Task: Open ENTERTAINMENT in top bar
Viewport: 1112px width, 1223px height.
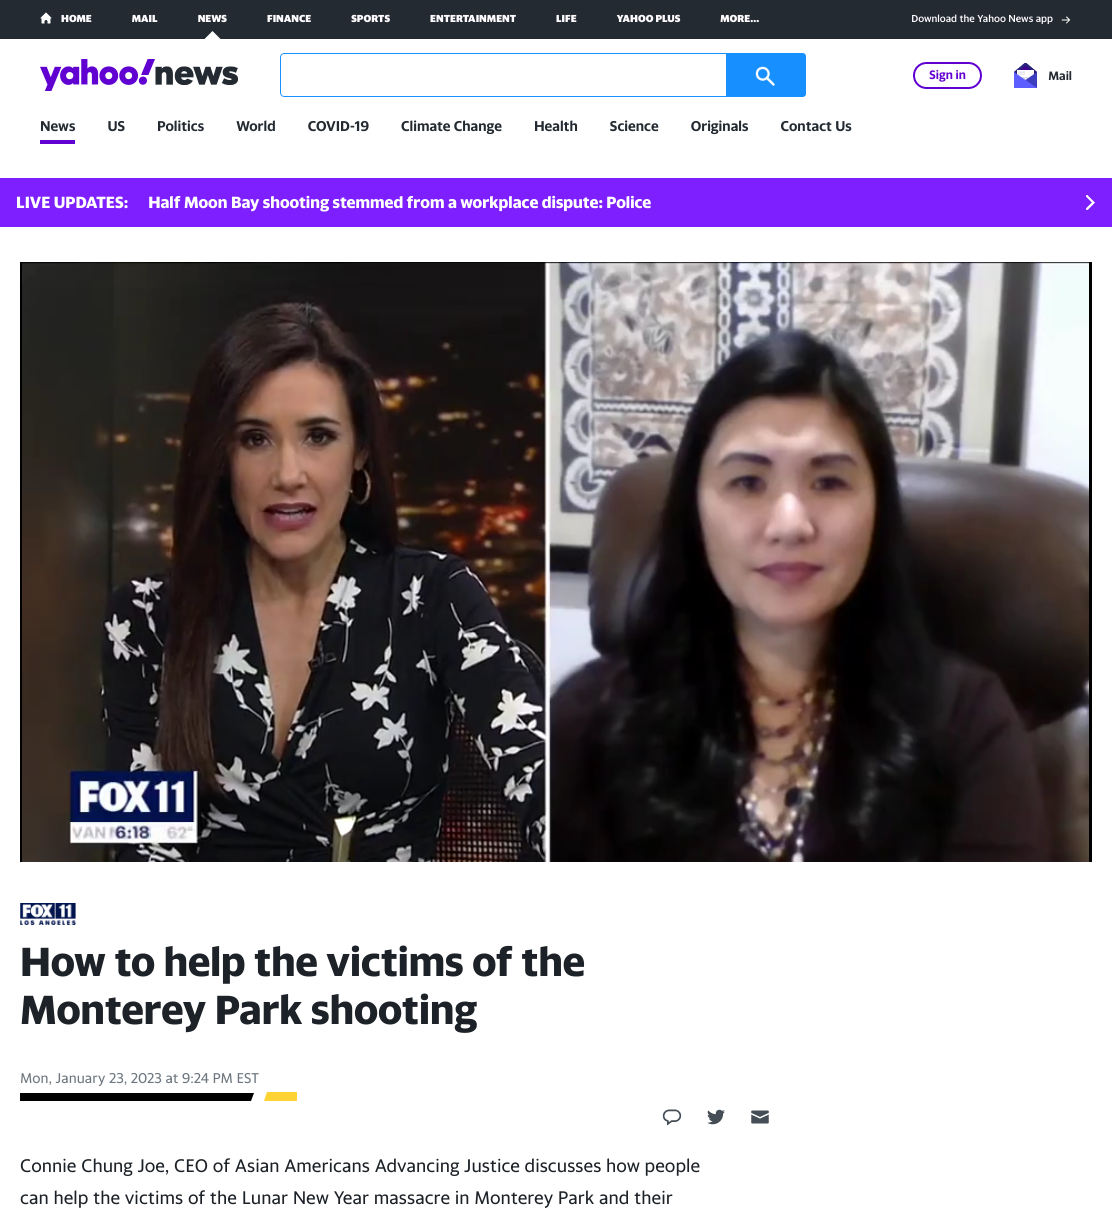Action: 473,18
